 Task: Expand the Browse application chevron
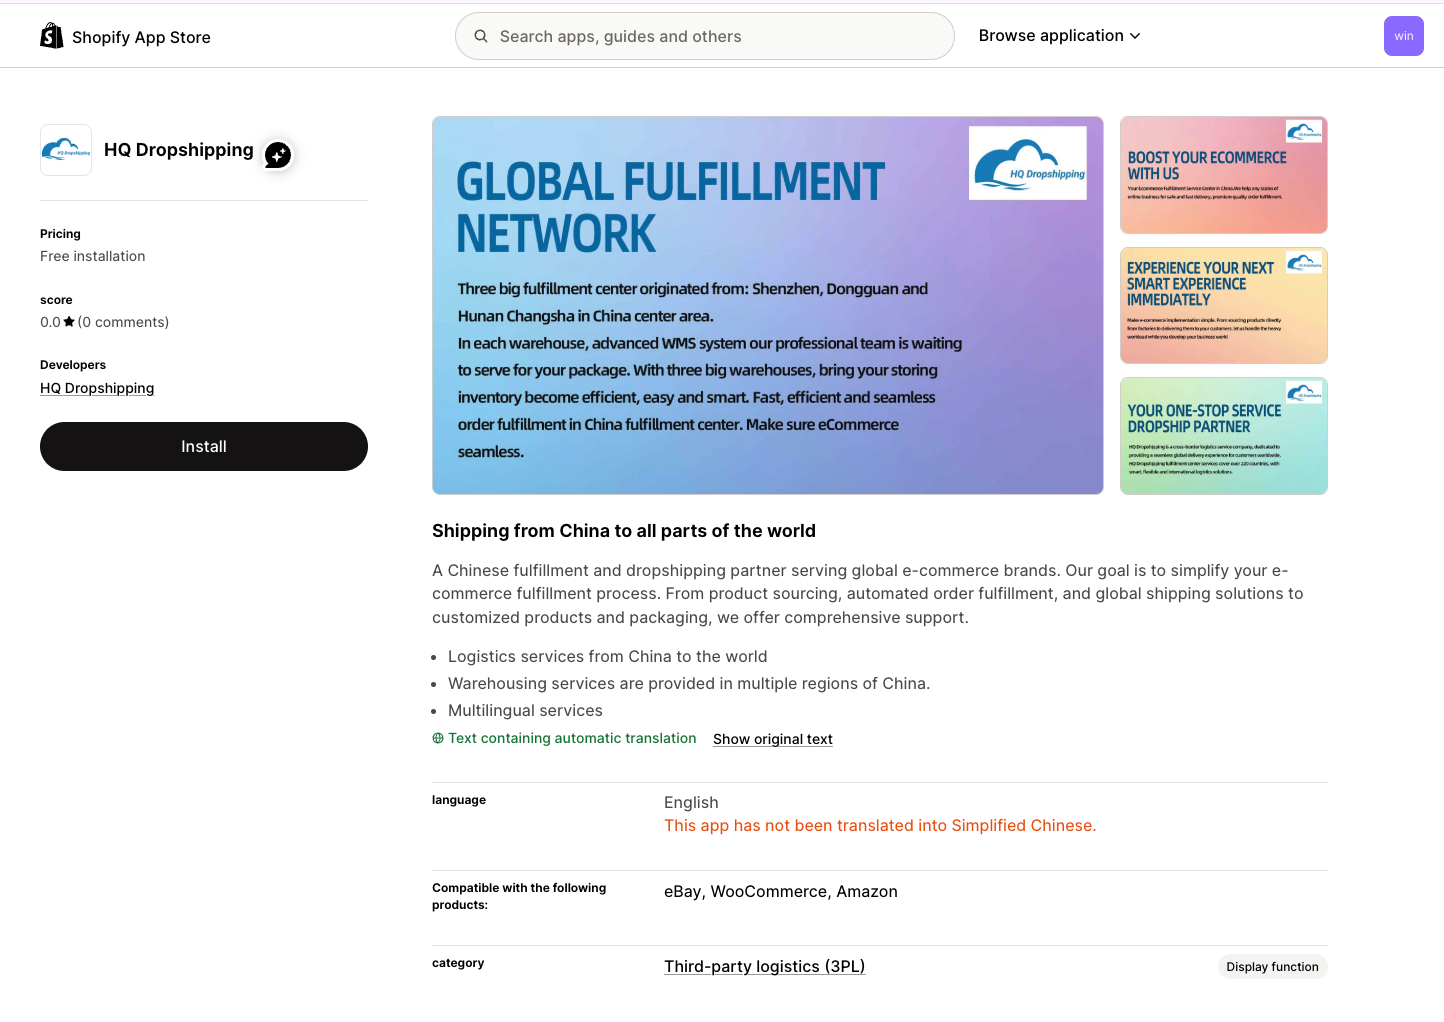point(1135,35)
